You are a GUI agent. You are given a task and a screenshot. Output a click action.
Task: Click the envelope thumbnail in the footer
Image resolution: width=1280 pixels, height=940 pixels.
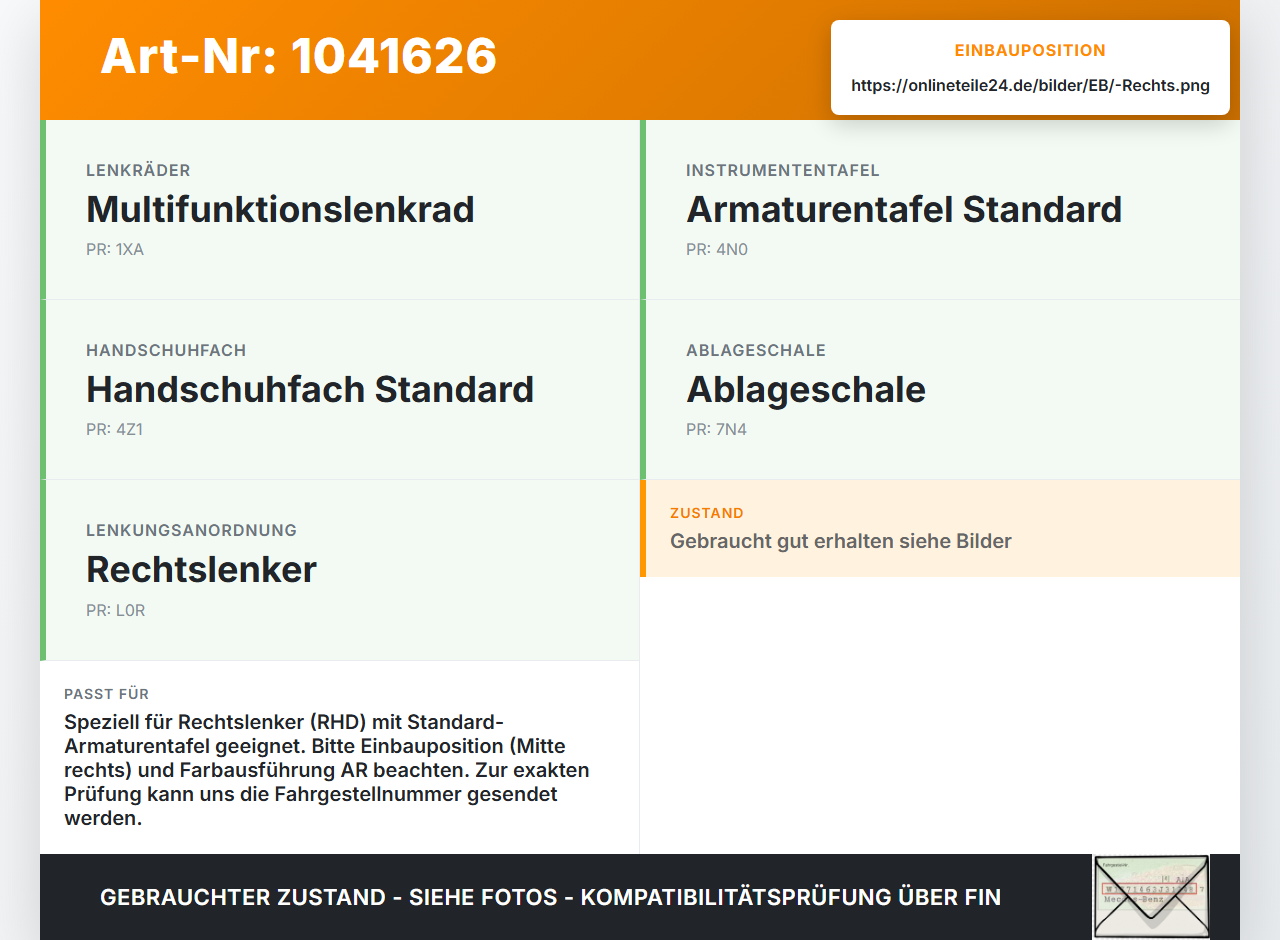(x=1151, y=897)
